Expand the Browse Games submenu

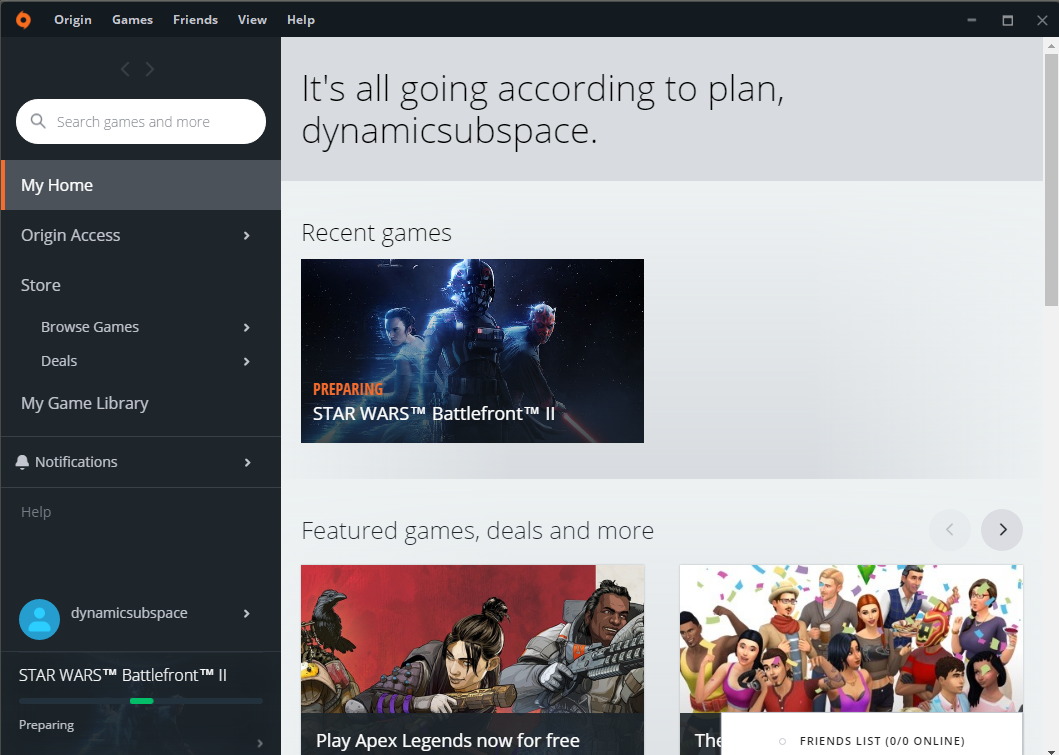(246, 327)
